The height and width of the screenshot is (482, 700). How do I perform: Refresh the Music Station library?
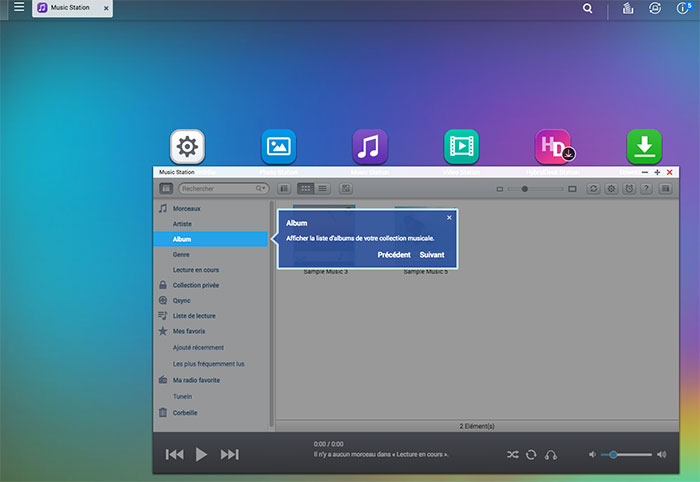coord(593,189)
